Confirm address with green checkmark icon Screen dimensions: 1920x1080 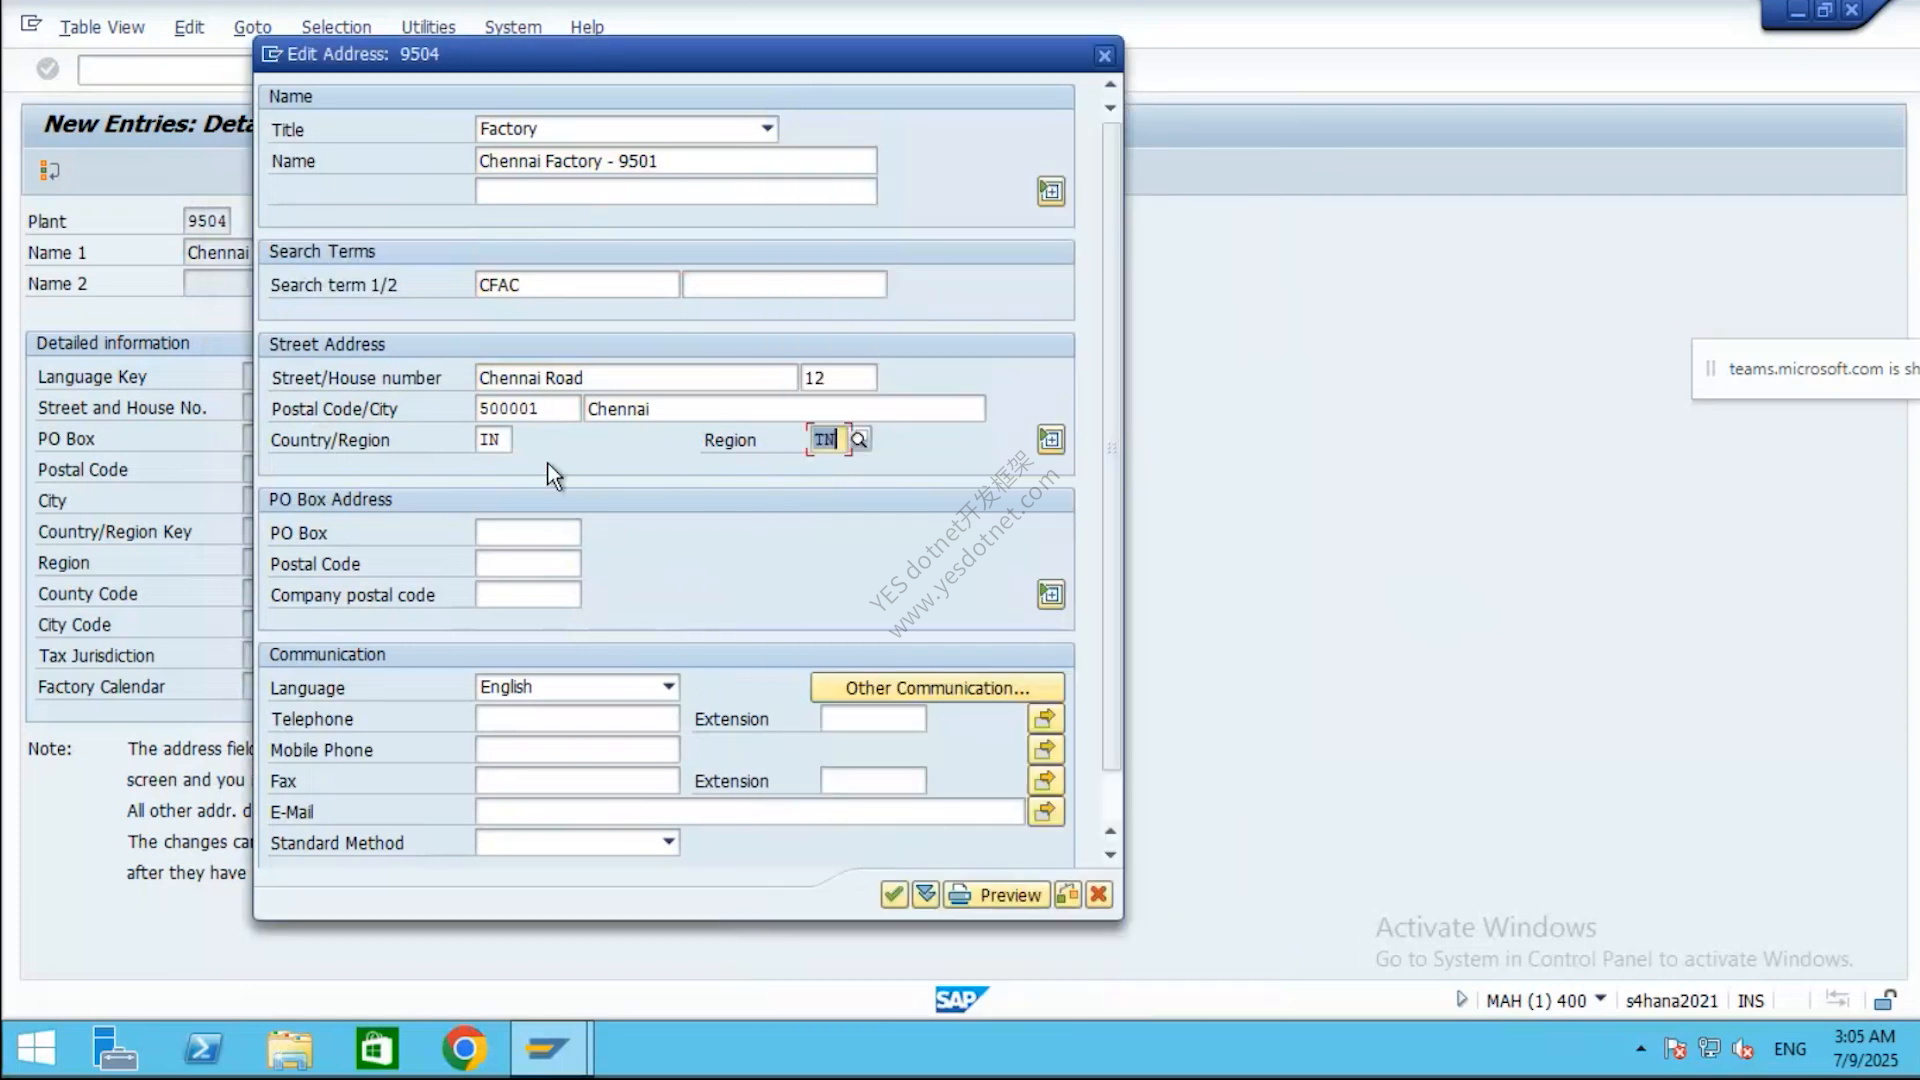click(x=894, y=894)
